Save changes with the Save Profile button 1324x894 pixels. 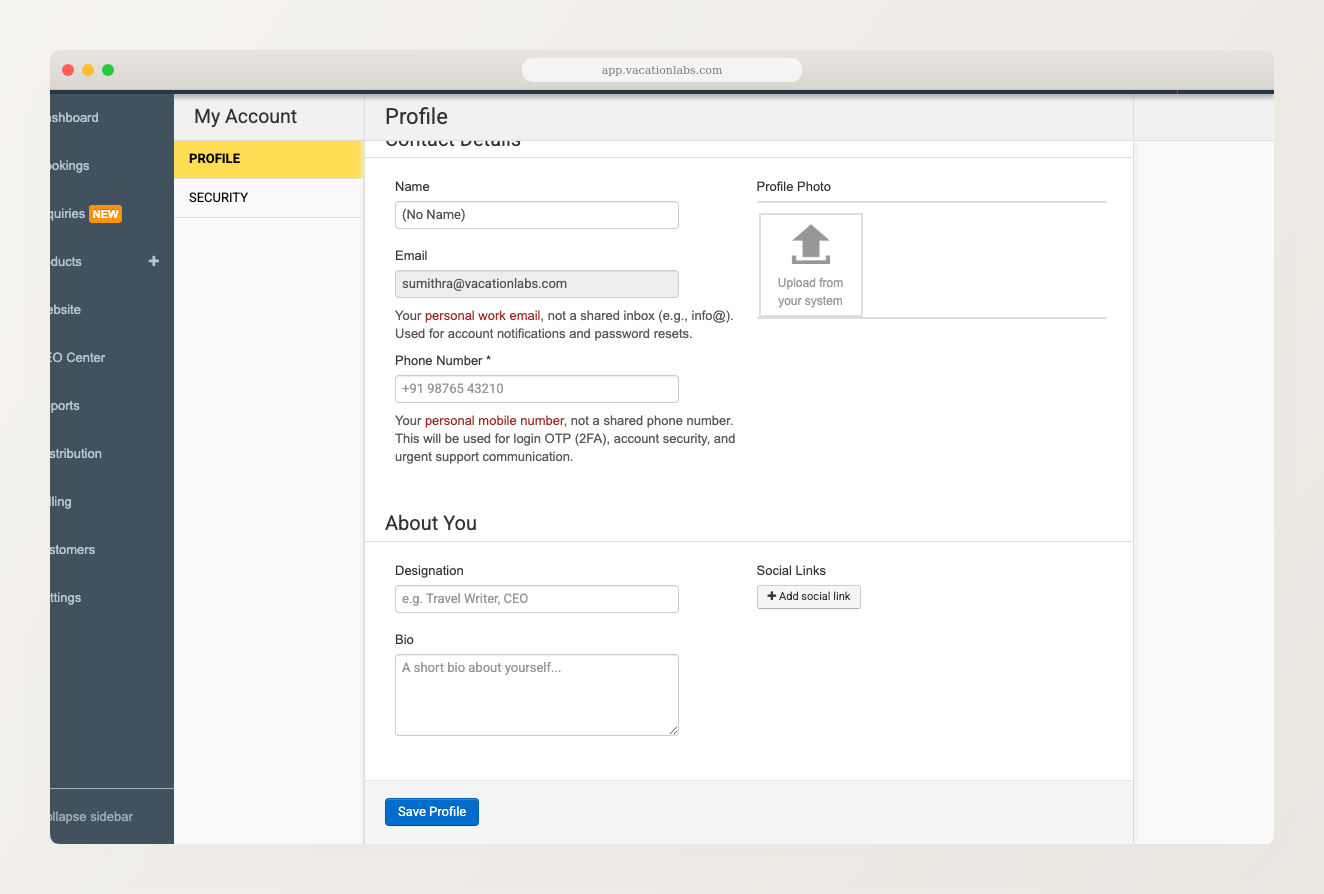point(431,811)
